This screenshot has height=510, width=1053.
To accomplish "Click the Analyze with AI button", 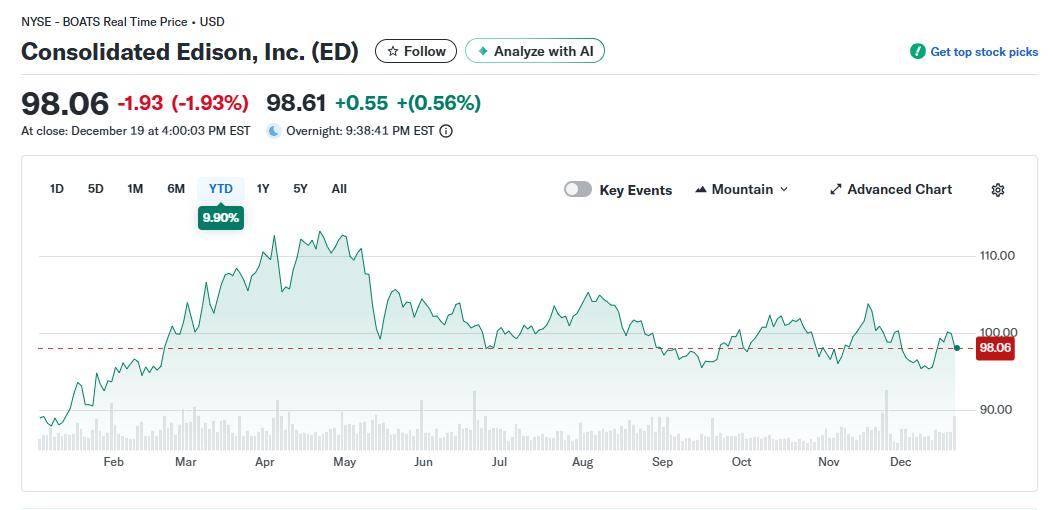I will pyautogui.click(x=535, y=51).
